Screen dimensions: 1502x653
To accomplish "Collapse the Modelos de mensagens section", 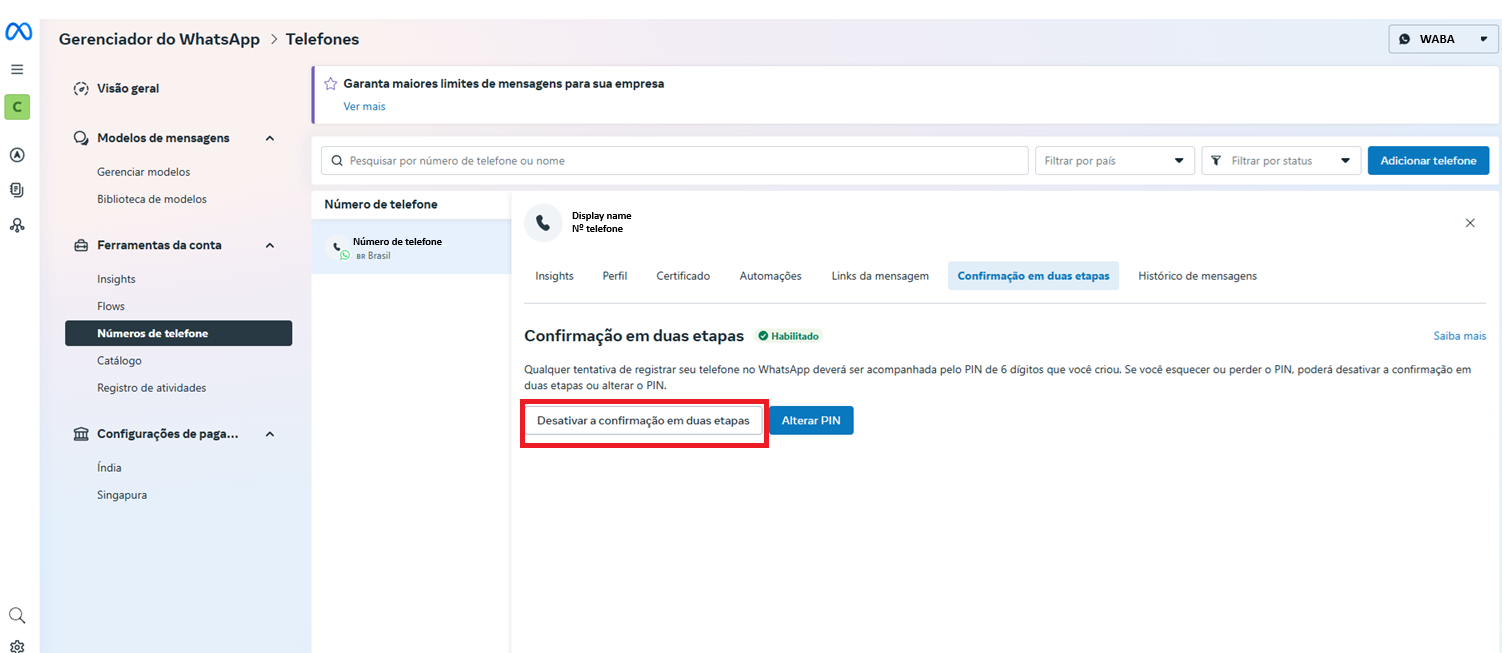I will 270,138.
